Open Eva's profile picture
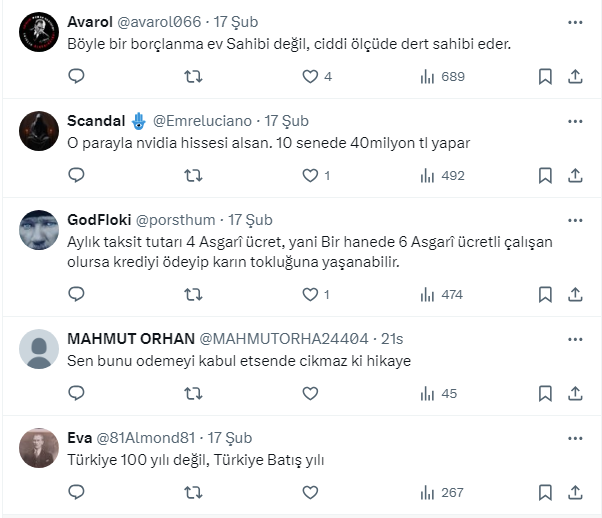602x518 pixels. tap(39, 449)
